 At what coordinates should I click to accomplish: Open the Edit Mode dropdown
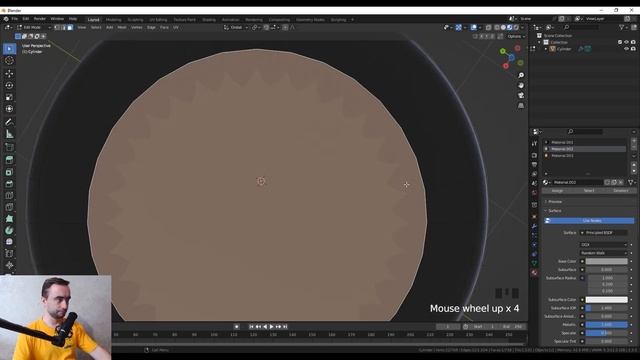coord(34,27)
